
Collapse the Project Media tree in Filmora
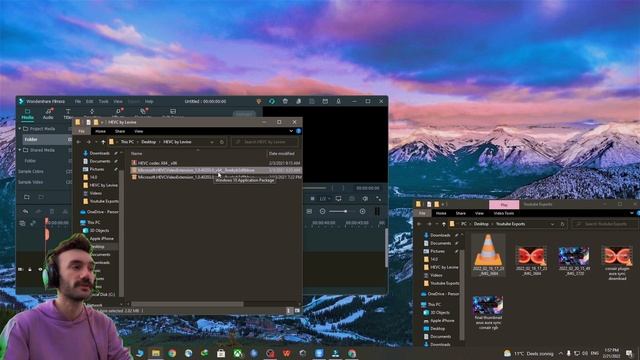[20, 129]
